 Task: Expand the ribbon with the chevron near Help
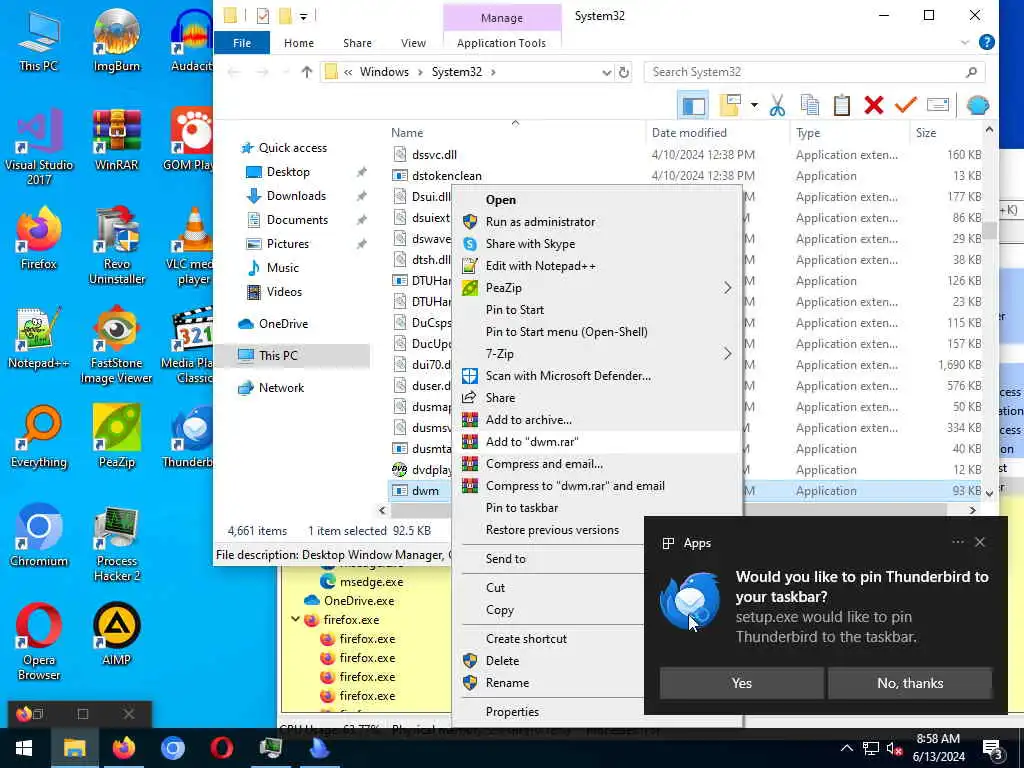pos(965,43)
